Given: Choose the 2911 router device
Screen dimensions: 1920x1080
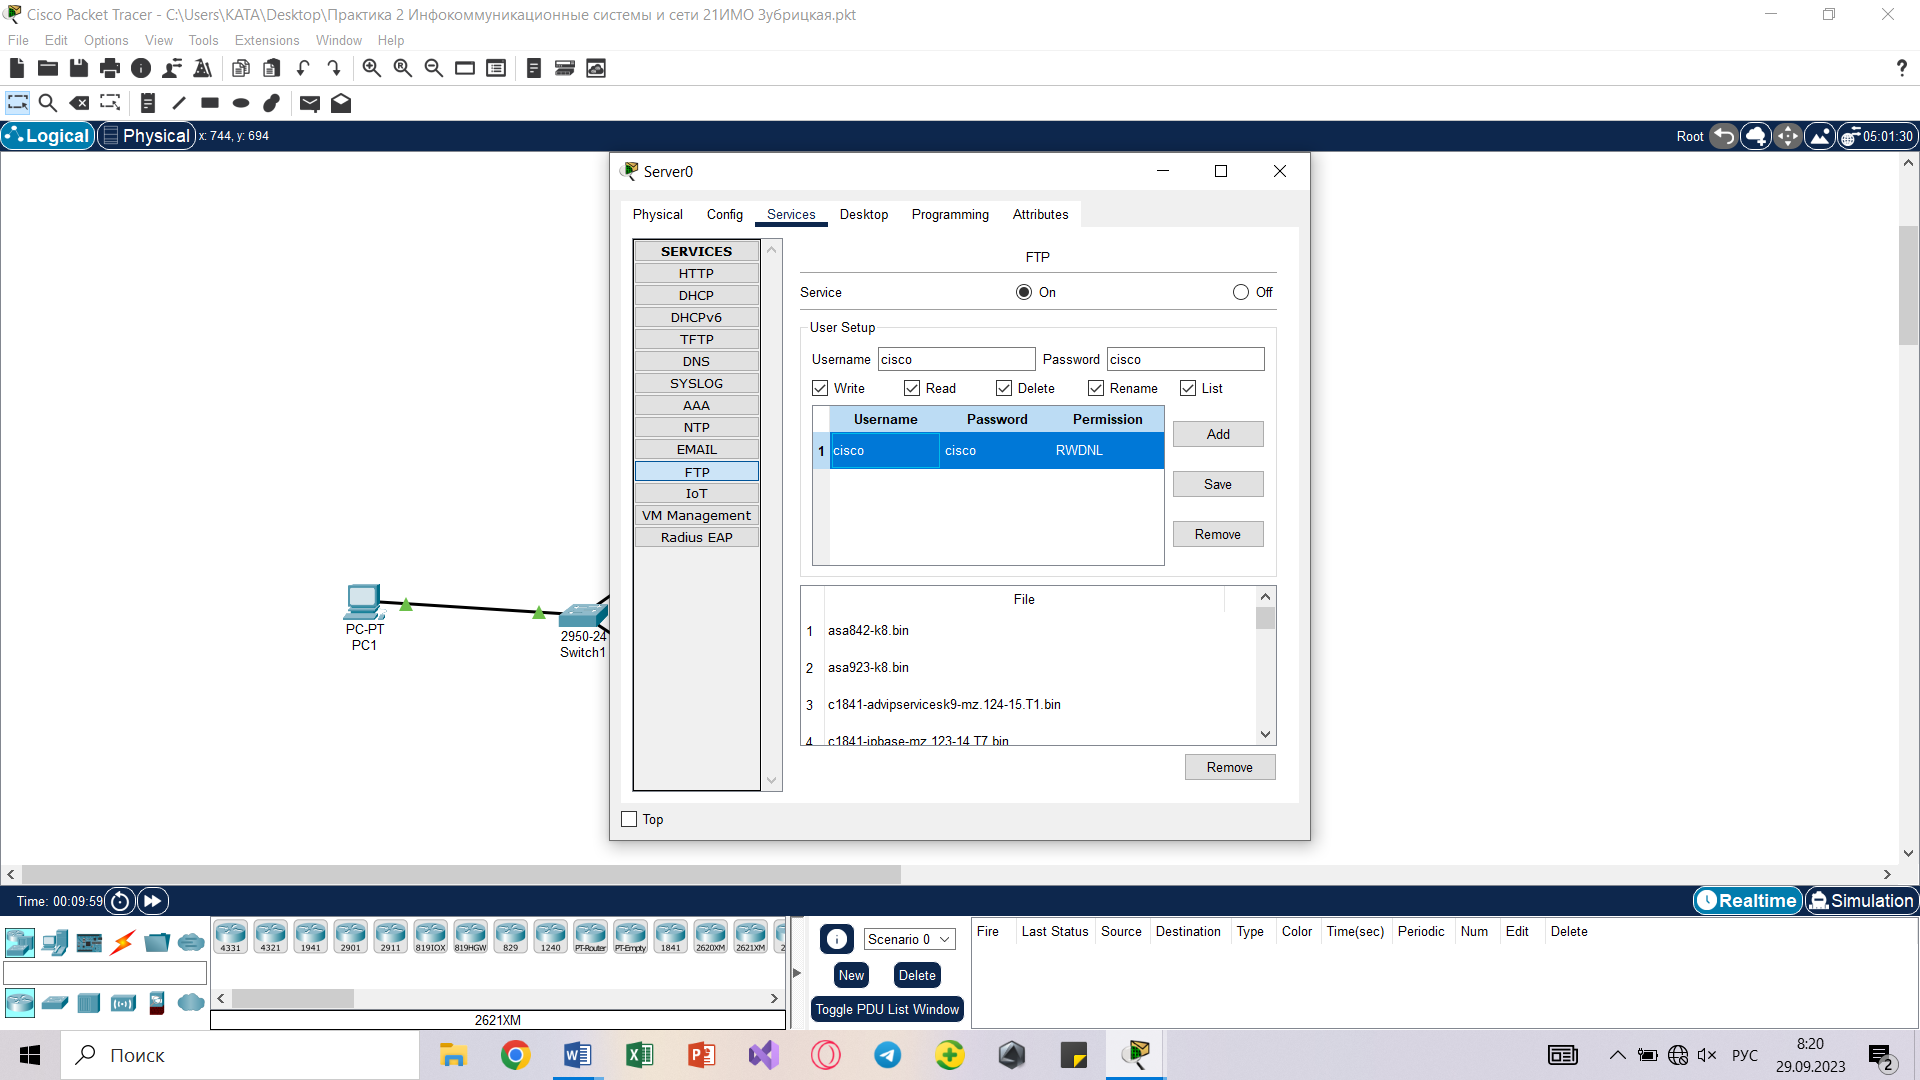Looking at the screenshot, I should [x=391, y=937].
